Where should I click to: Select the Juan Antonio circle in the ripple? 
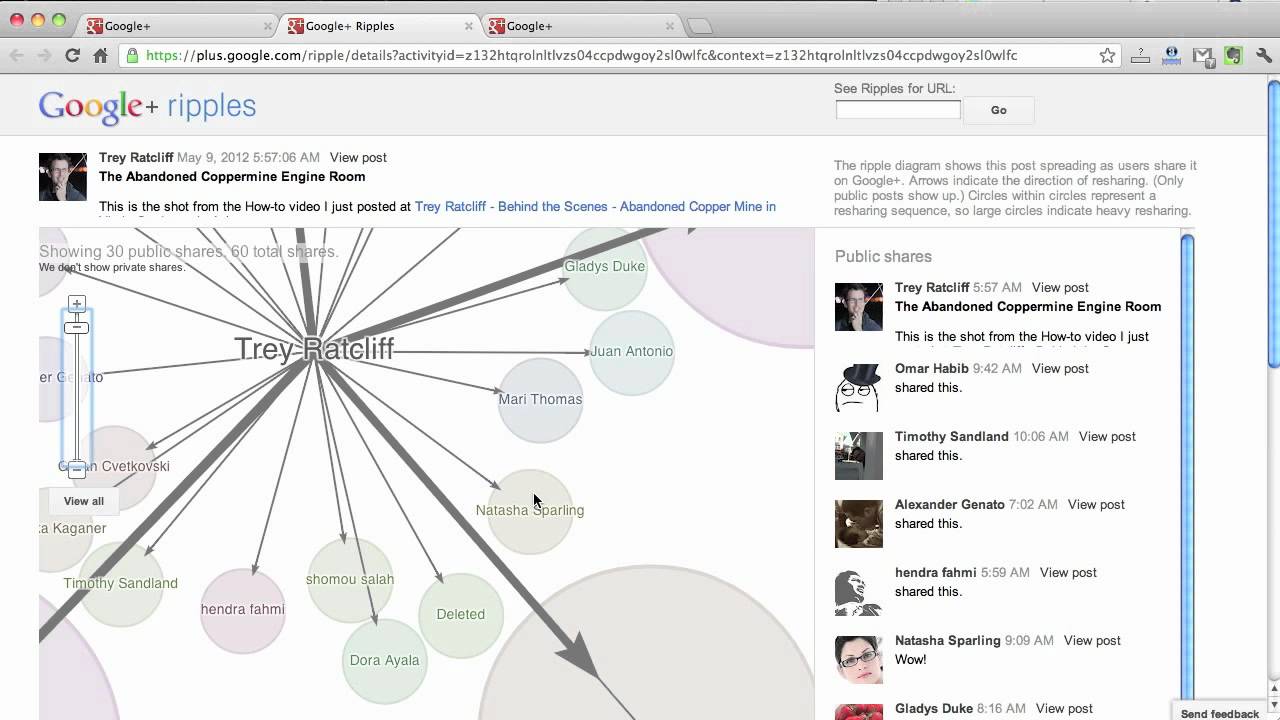point(632,352)
